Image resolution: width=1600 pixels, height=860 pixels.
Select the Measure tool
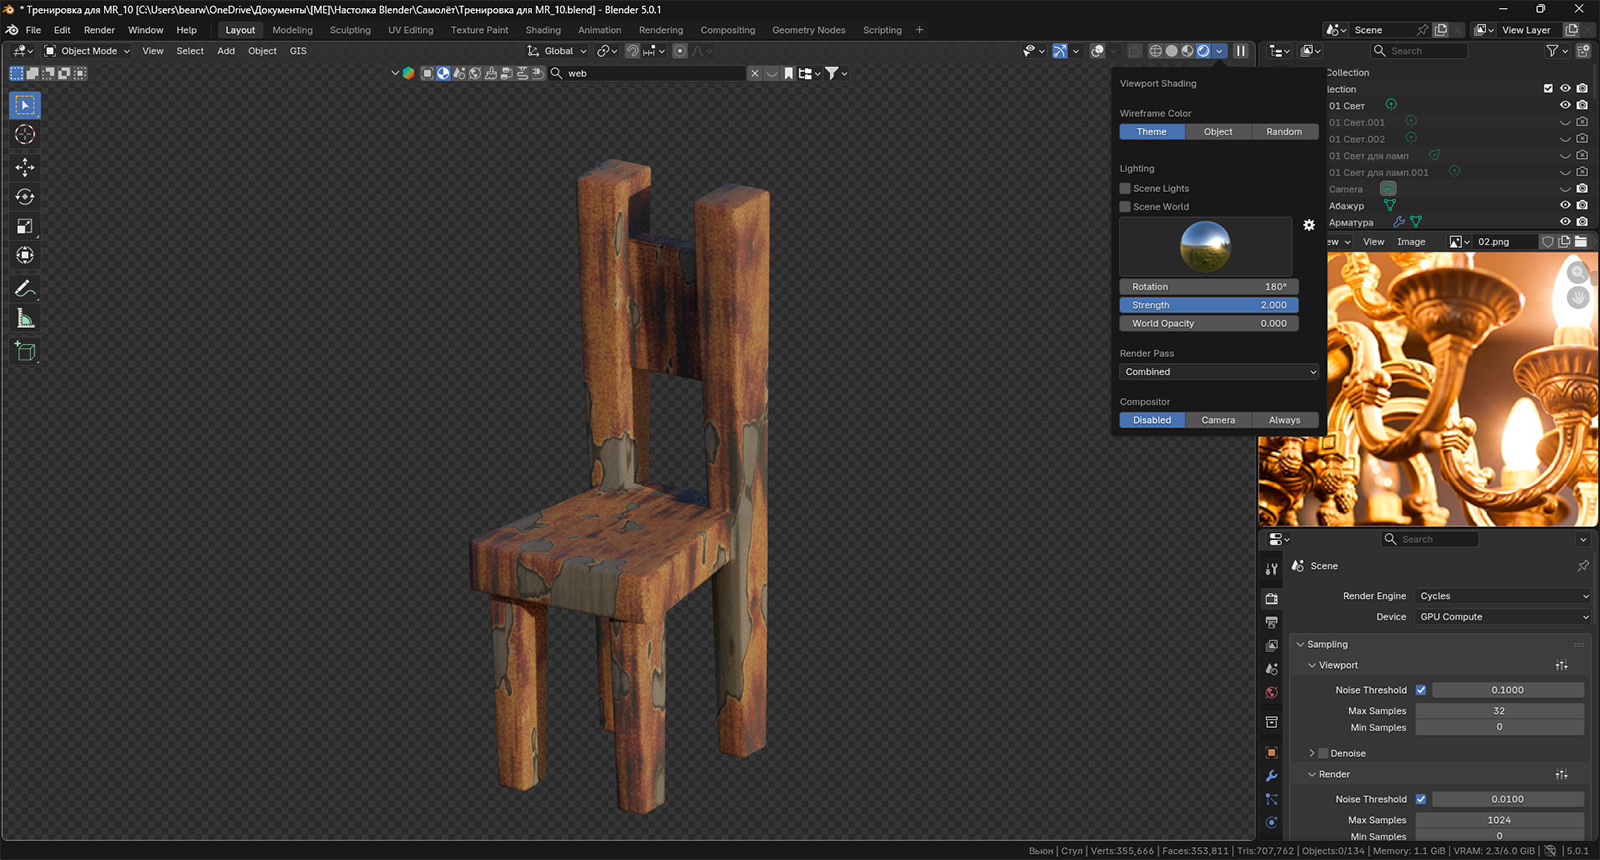click(x=25, y=319)
